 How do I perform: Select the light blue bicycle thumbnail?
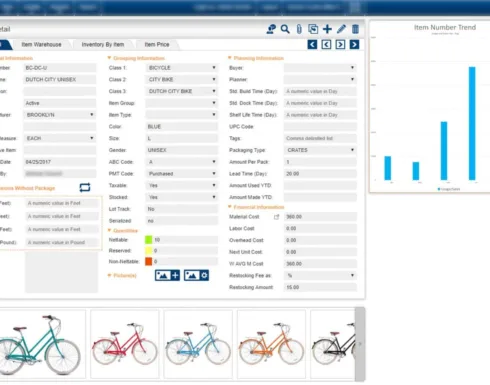198,344
